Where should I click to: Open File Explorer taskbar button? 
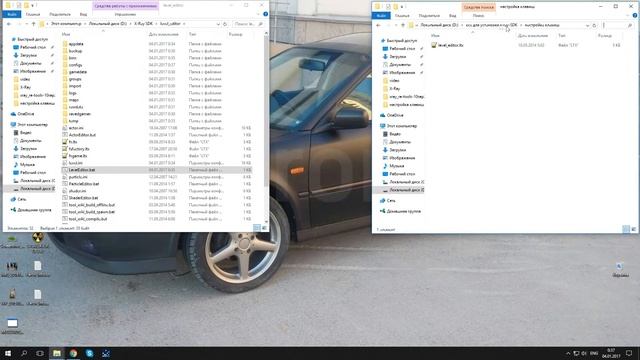(57, 353)
